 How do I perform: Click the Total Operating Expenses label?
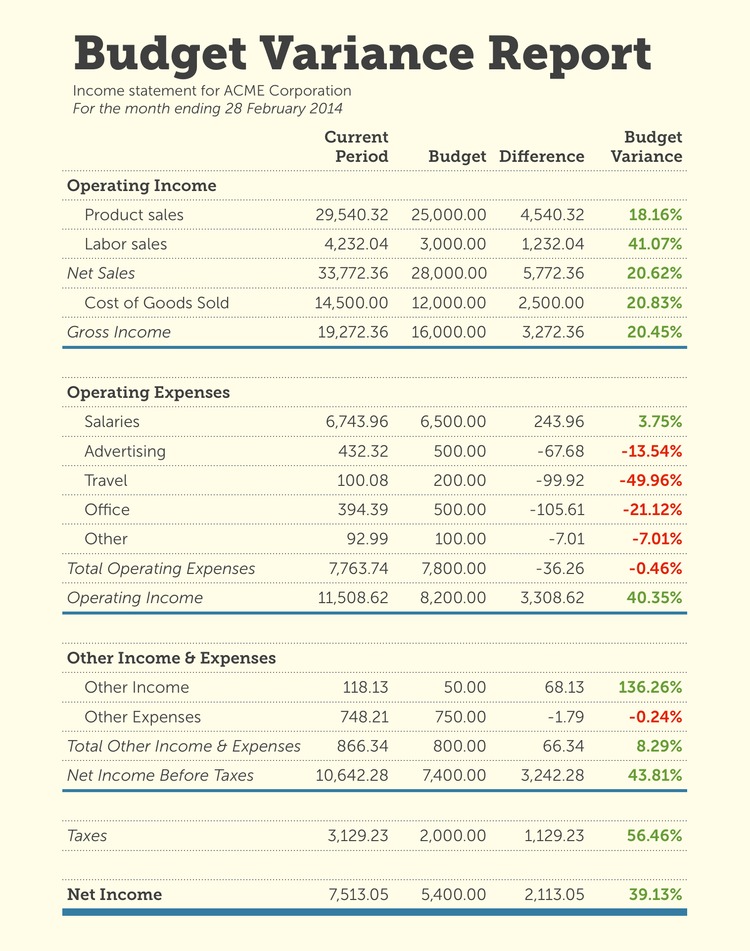coord(161,569)
